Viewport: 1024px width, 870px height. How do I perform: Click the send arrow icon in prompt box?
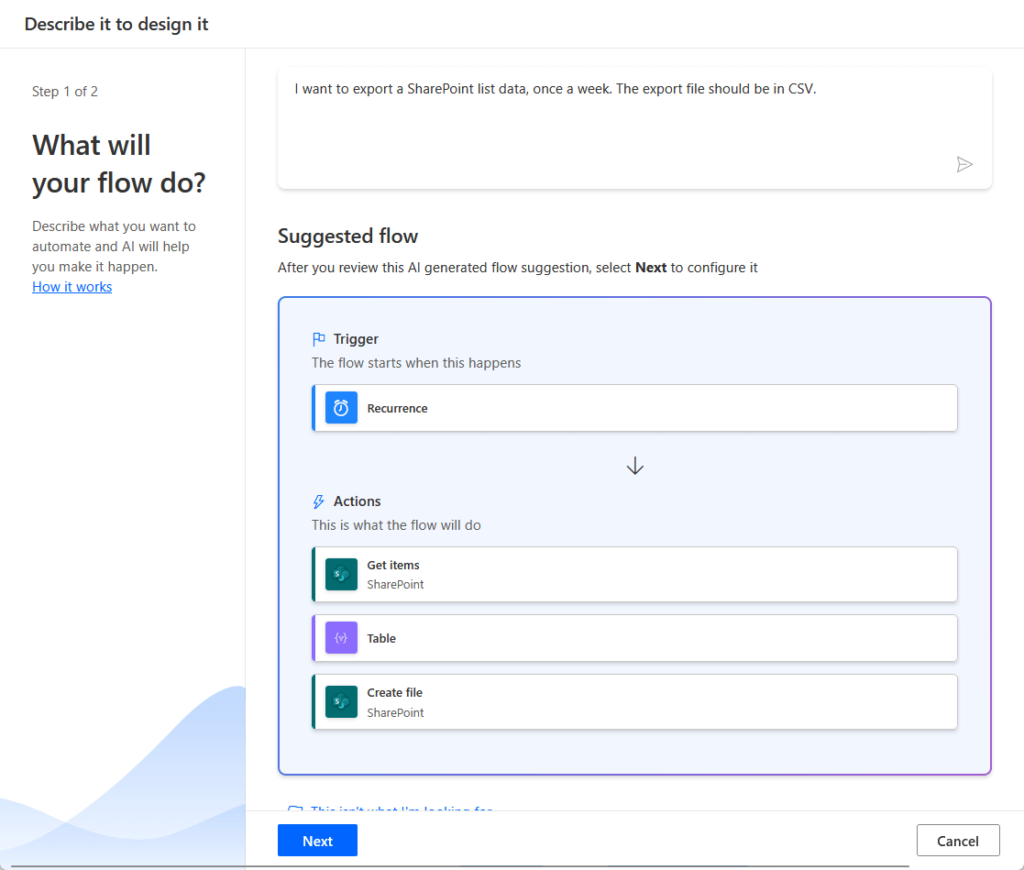(x=964, y=164)
